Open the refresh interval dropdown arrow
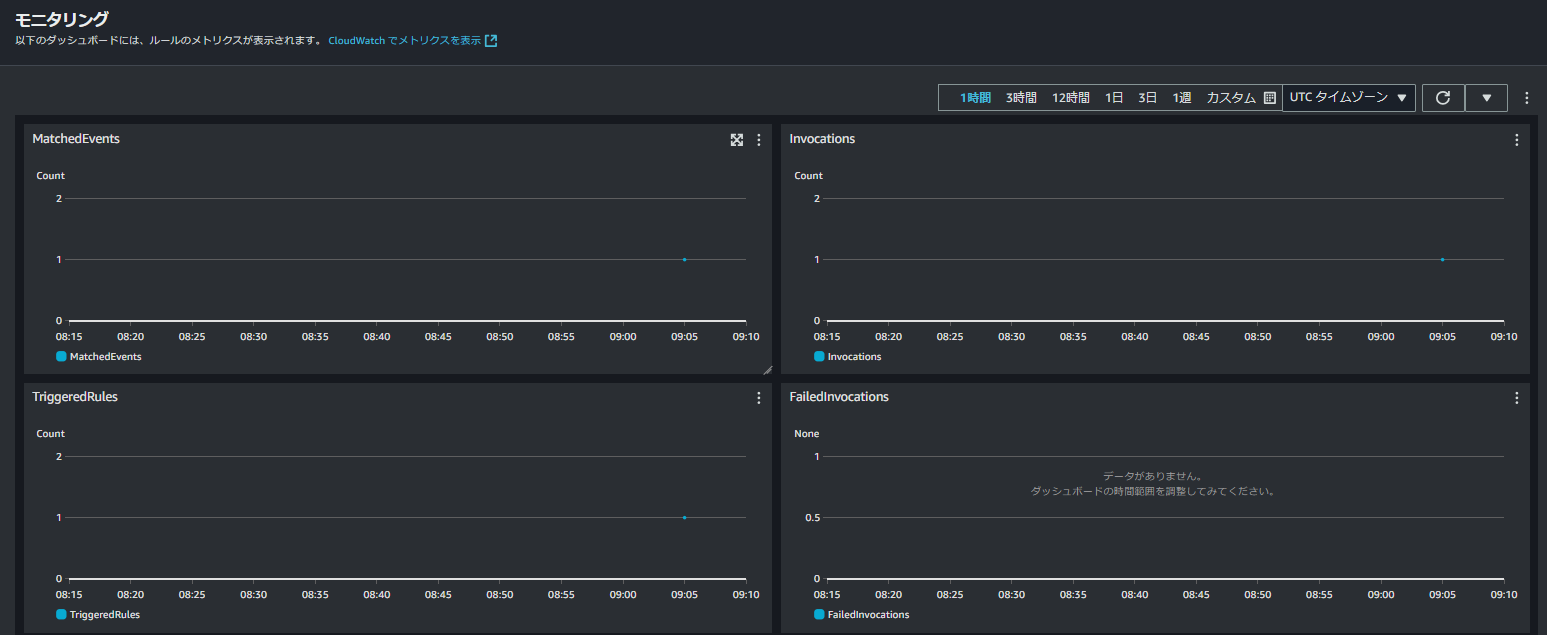The height and width of the screenshot is (635, 1547). [x=1487, y=97]
